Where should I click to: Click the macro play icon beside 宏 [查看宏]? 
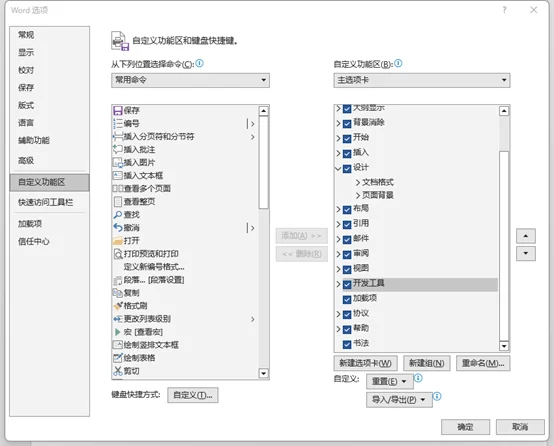[118, 332]
